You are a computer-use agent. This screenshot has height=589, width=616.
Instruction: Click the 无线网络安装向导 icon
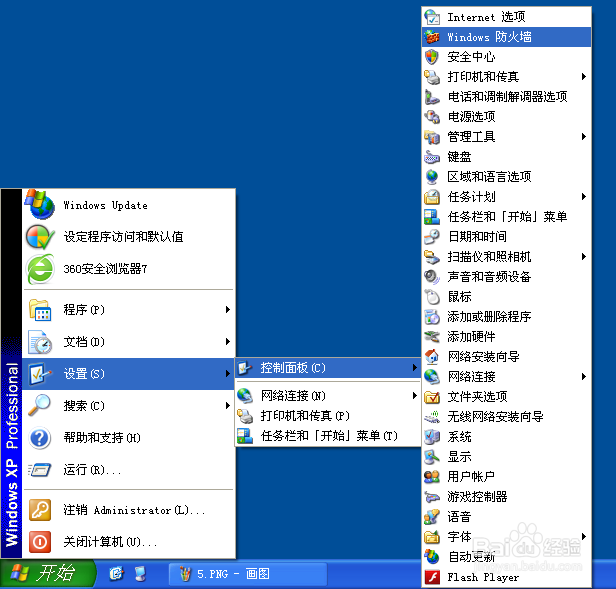point(432,417)
